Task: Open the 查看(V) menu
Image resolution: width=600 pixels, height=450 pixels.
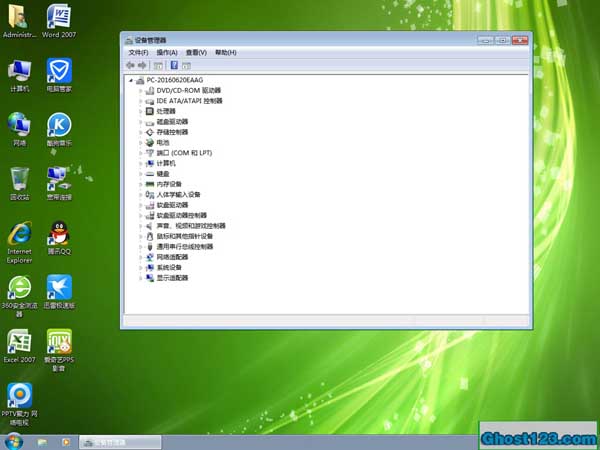Action: (196, 52)
